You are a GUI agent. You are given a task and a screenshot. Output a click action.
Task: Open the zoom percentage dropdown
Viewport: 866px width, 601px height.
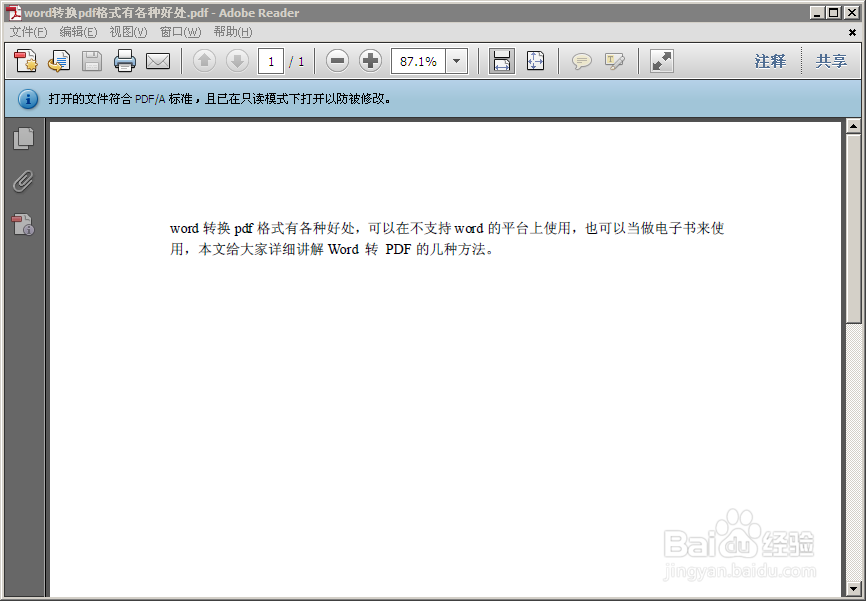point(456,61)
